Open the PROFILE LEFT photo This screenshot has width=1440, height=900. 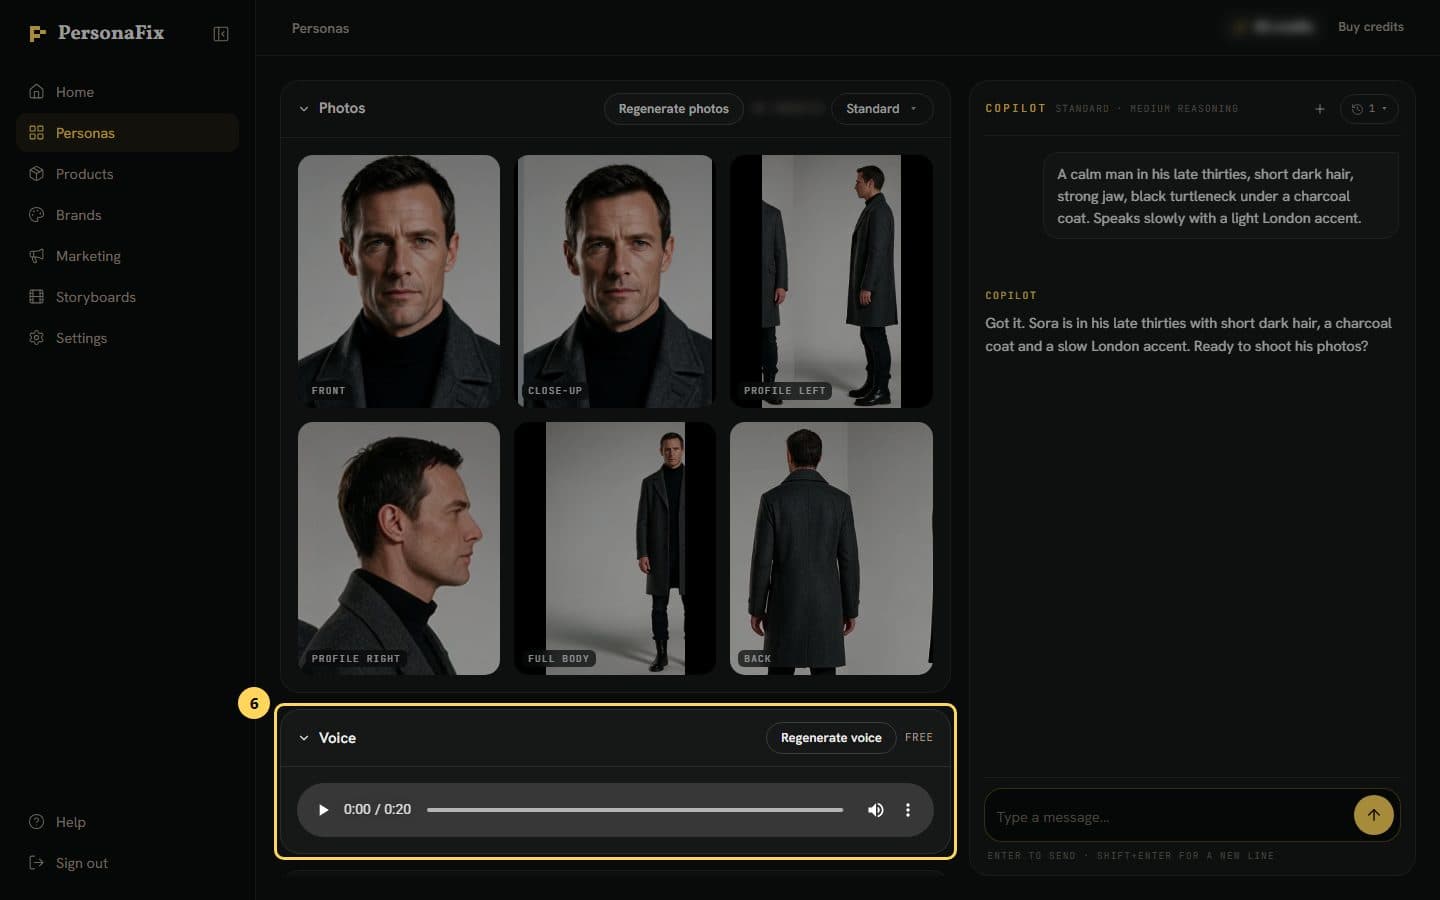831,281
